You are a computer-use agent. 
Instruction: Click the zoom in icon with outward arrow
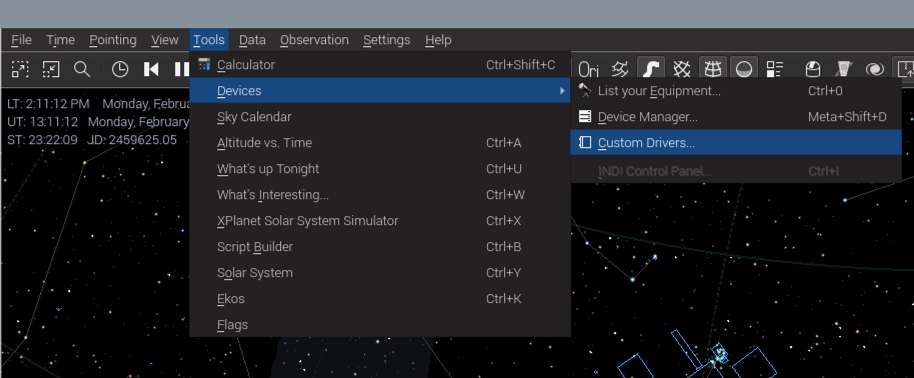[20, 69]
